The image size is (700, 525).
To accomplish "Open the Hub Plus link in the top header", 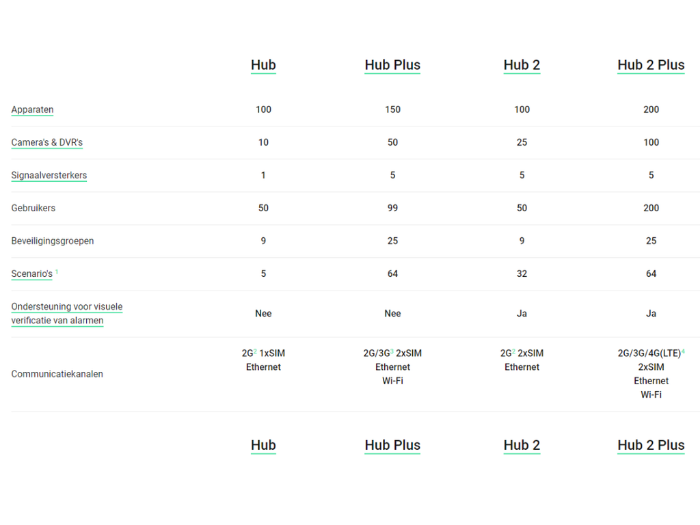I will (x=392, y=65).
